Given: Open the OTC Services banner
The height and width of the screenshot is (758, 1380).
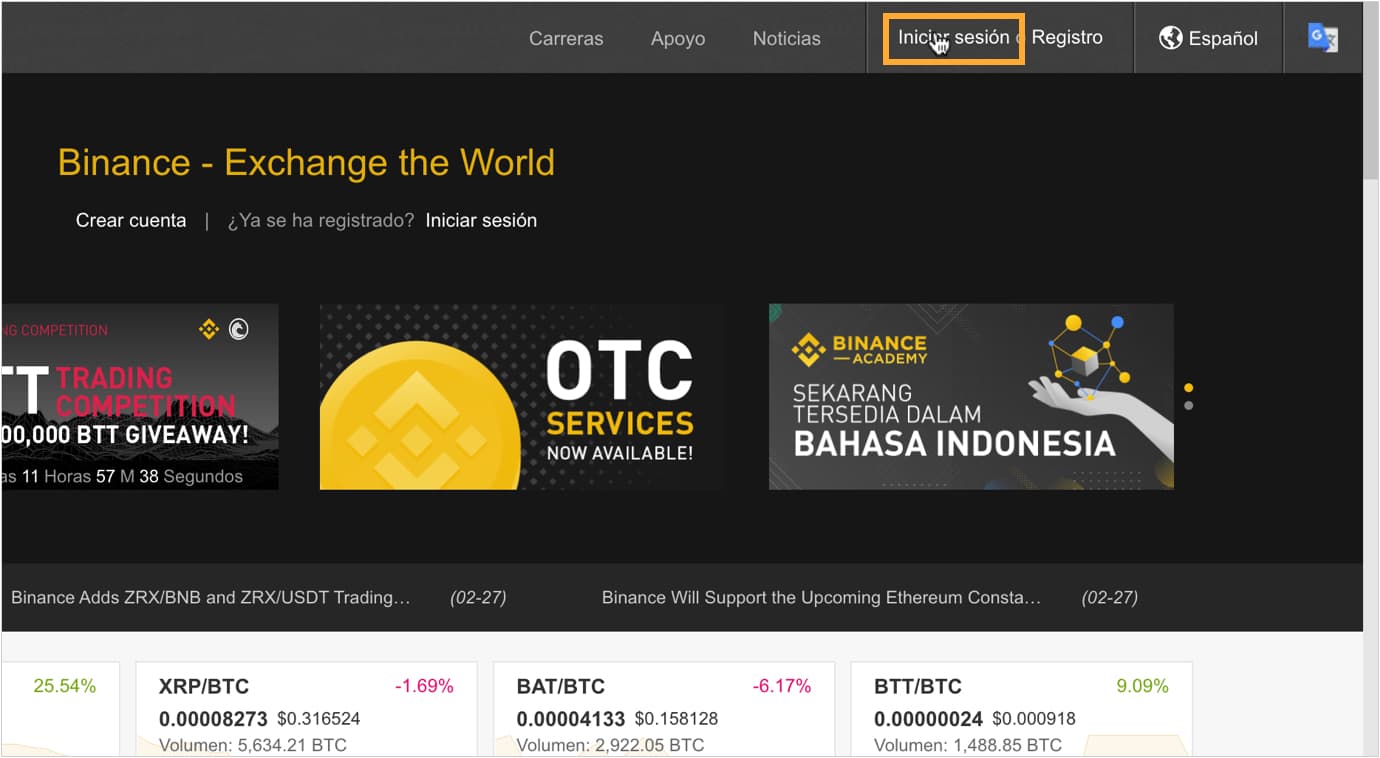Looking at the screenshot, I should pos(522,397).
